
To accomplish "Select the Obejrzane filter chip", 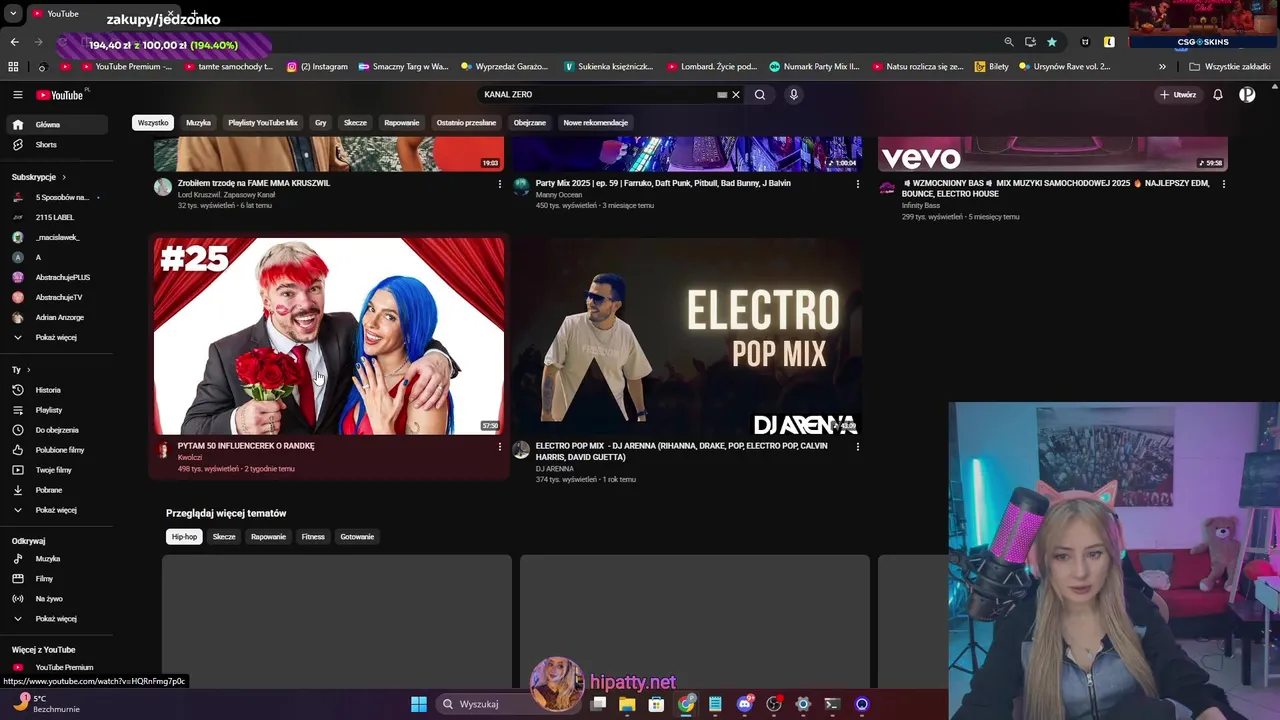I will 530,123.
